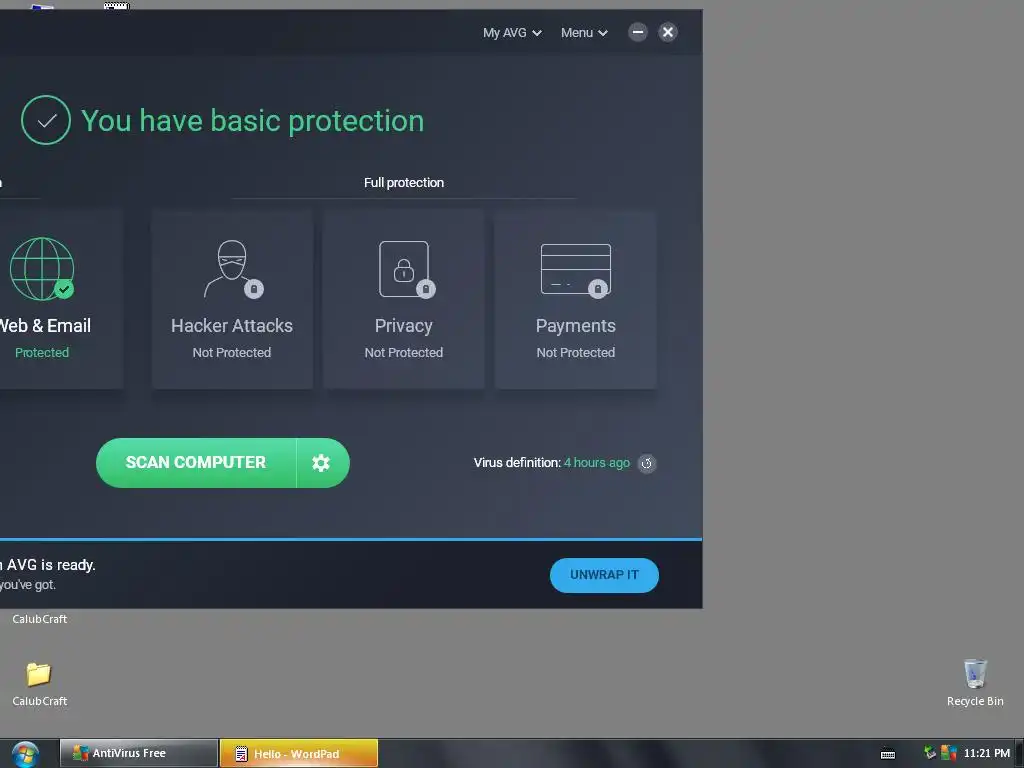Click the UNWRAP IT button
The width and height of the screenshot is (1024, 768).
click(x=604, y=575)
